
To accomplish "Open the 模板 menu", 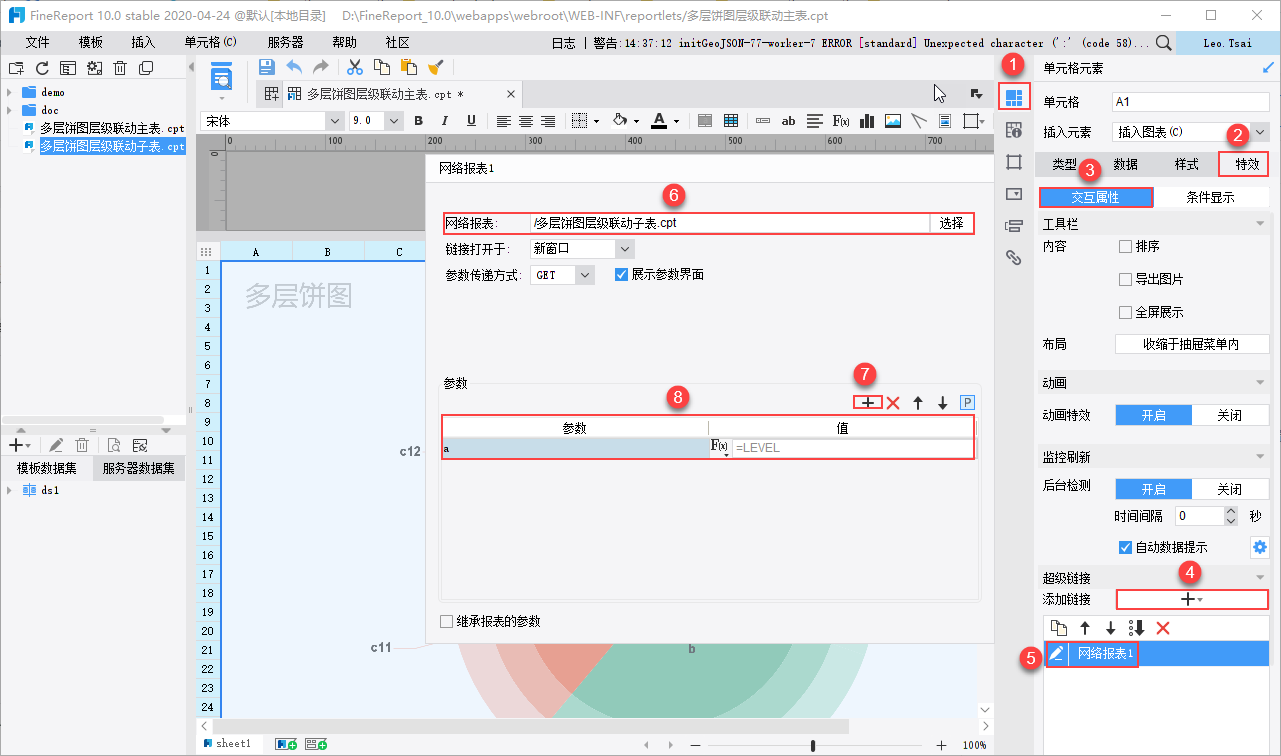I will click(x=91, y=43).
